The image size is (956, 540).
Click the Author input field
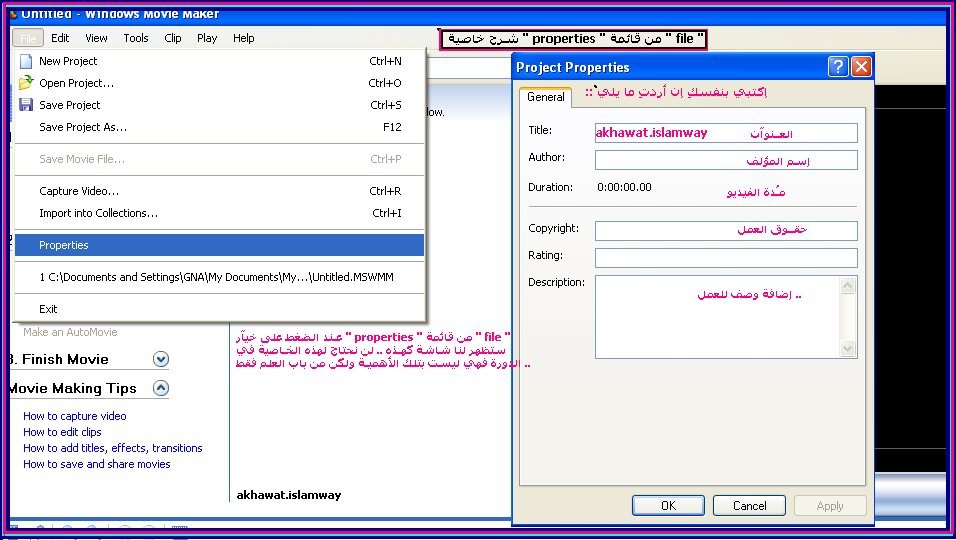click(726, 160)
